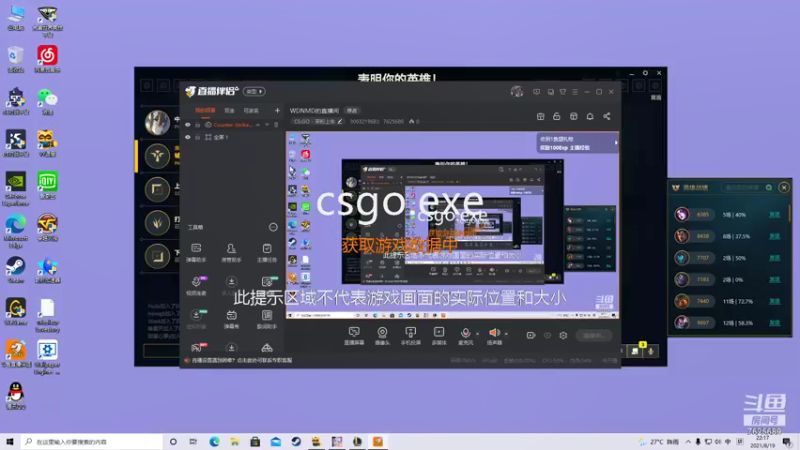Open the user avatar in the title bar
The width and height of the screenshot is (800, 450).
(x=517, y=91)
